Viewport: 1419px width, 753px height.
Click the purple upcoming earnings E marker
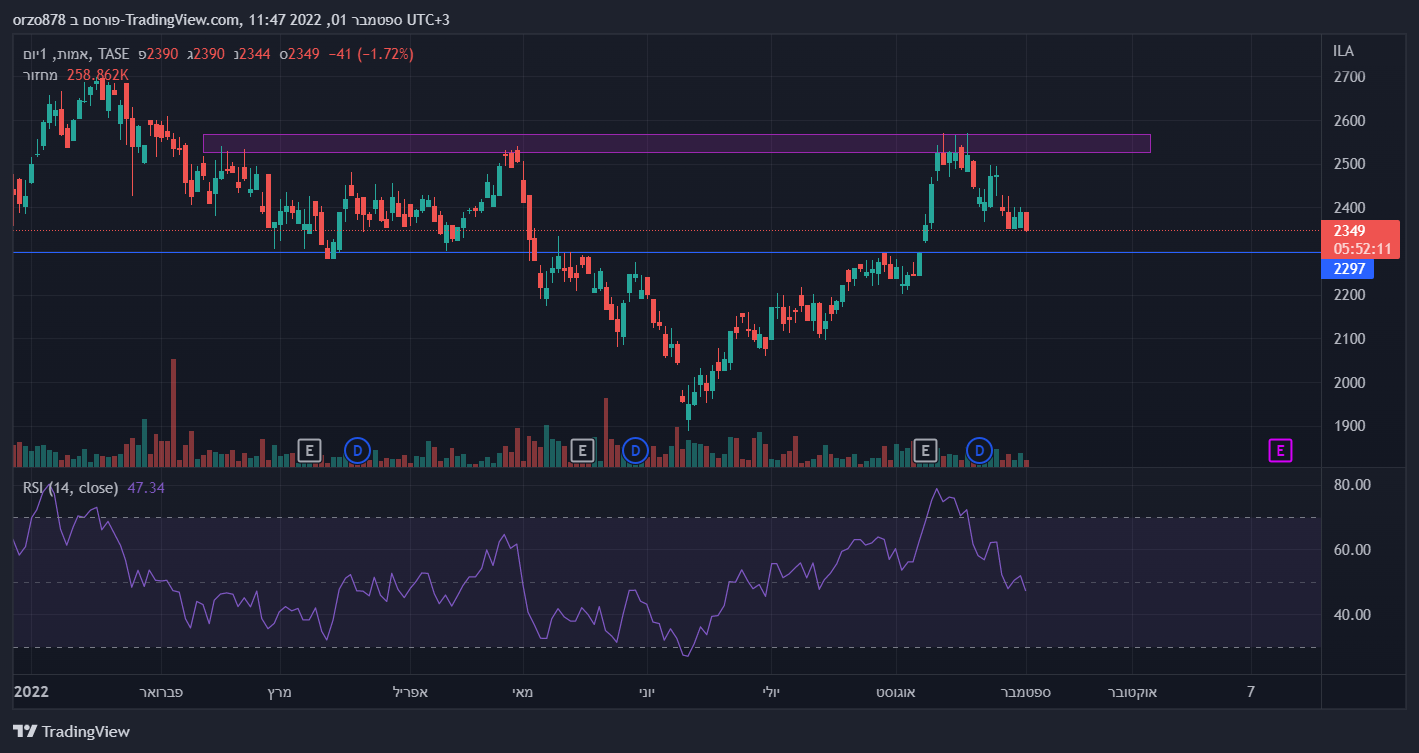1280,450
